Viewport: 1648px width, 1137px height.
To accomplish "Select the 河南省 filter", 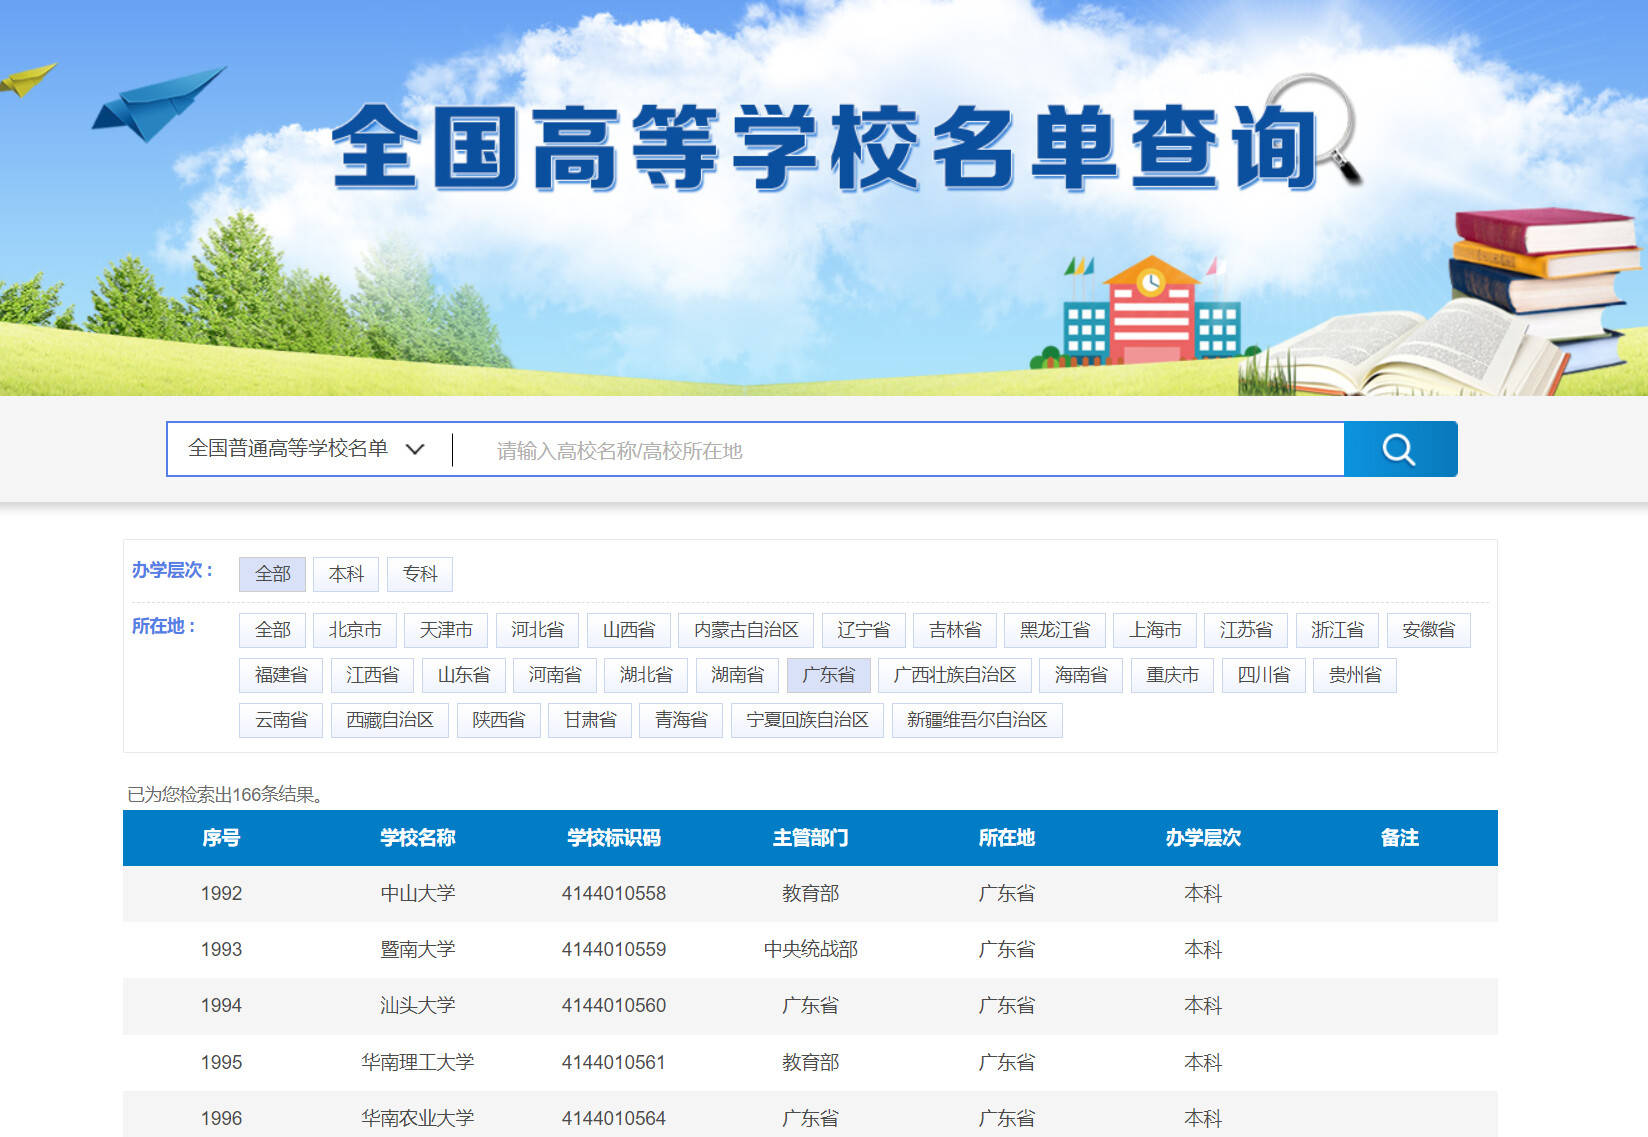I will [x=555, y=675].
